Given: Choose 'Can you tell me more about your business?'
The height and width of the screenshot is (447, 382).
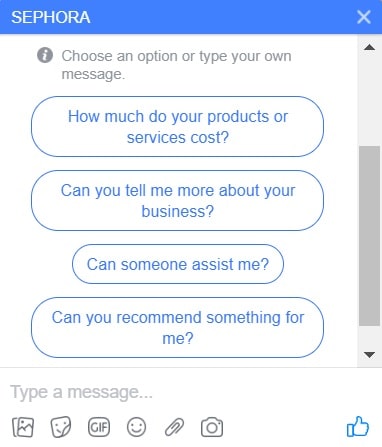Looking at the screenshot, I should (x=177, y=201).
